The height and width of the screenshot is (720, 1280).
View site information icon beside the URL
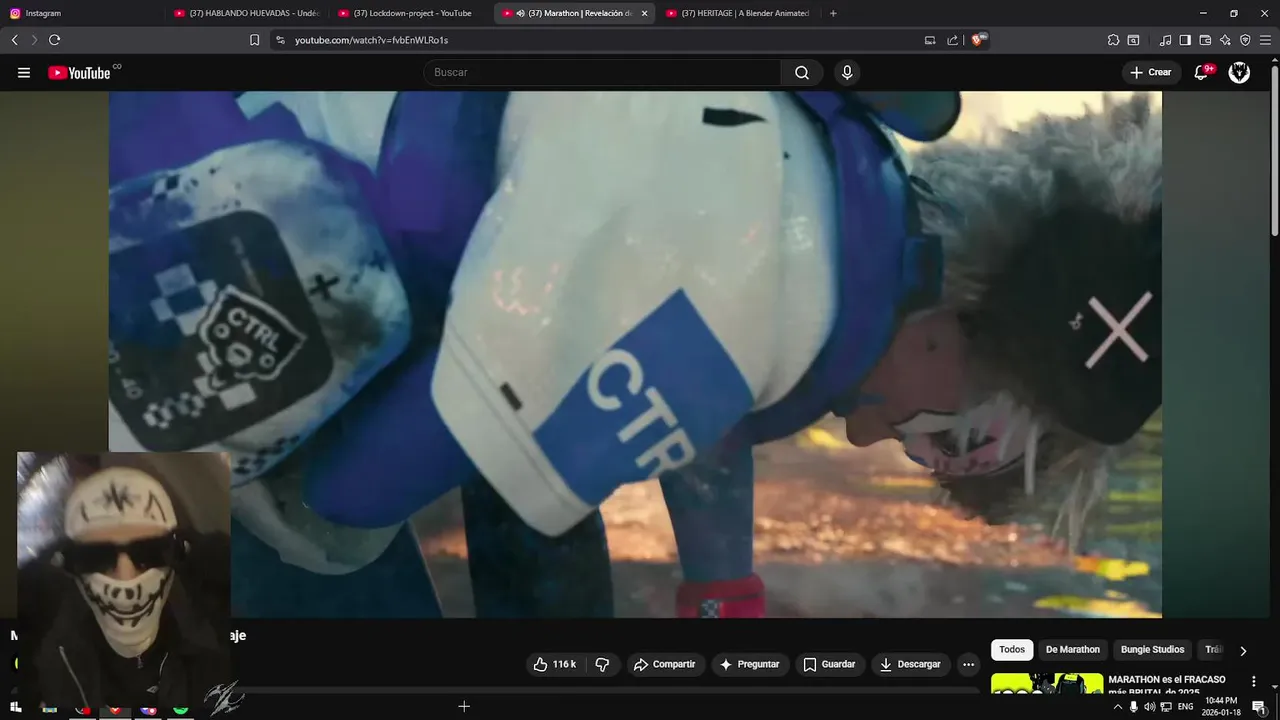pos(280,40)
